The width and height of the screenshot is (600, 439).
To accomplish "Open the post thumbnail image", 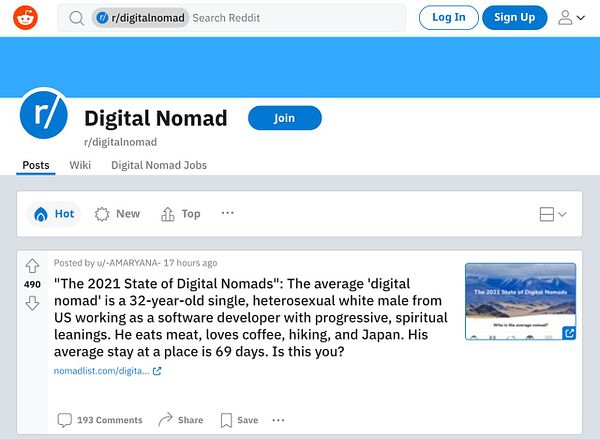I will (x=520, y=302).
